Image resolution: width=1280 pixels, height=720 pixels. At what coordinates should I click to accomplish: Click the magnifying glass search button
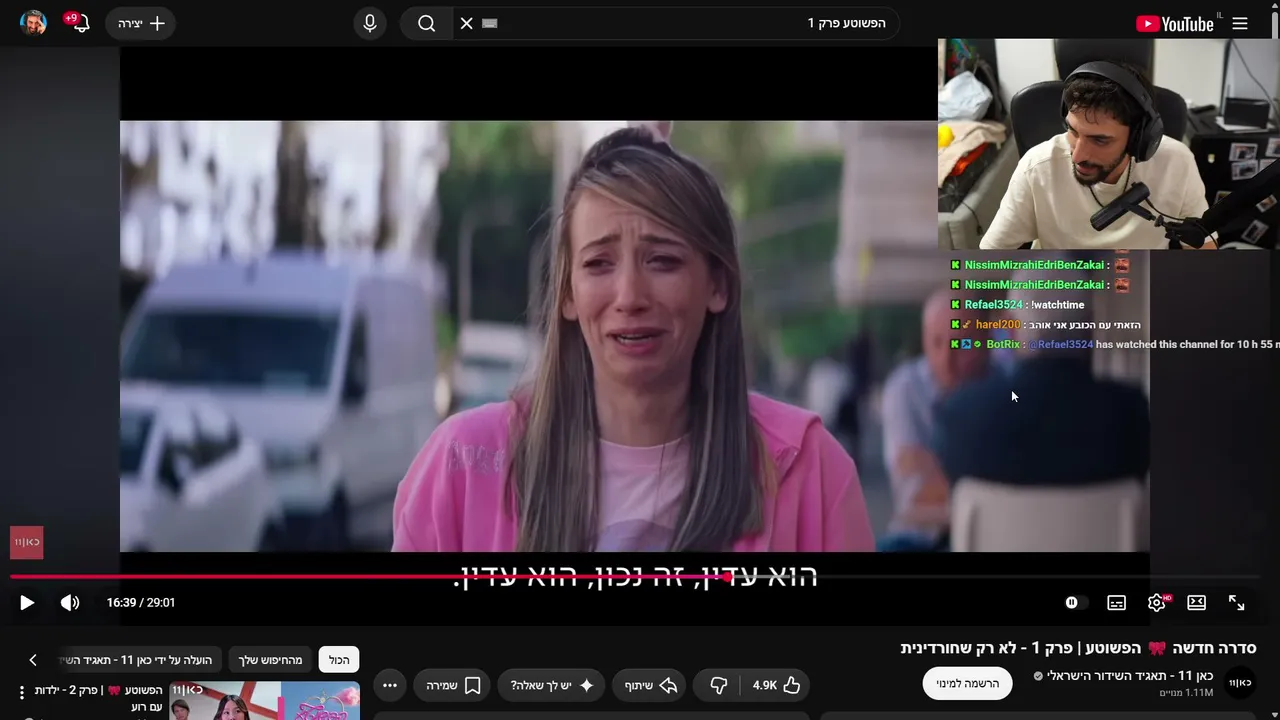coord(426,23)
